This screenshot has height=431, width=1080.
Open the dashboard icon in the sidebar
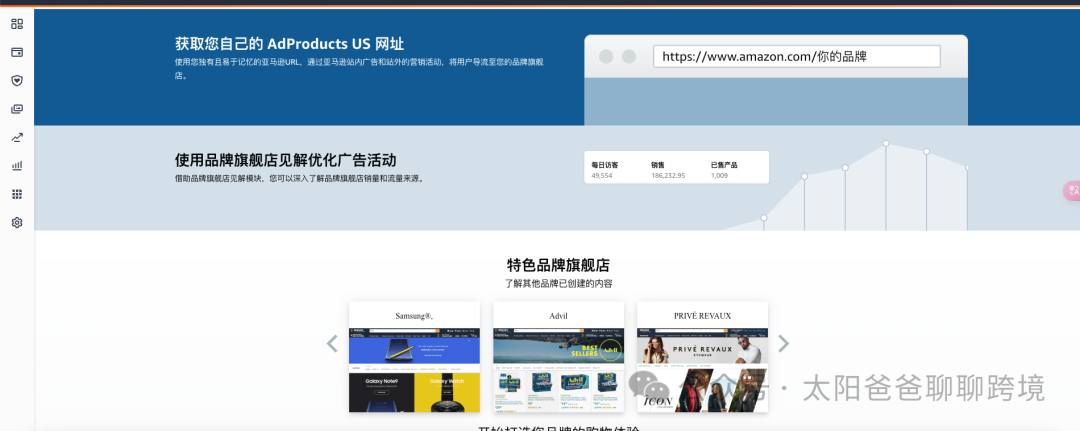point(17,23)
